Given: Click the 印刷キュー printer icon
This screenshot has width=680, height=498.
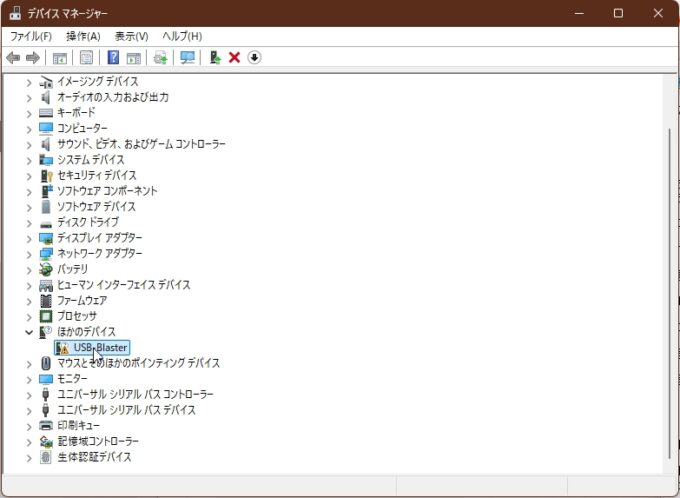Looking at the screenshot, I should pyautogui.click(x=46, y=426).
